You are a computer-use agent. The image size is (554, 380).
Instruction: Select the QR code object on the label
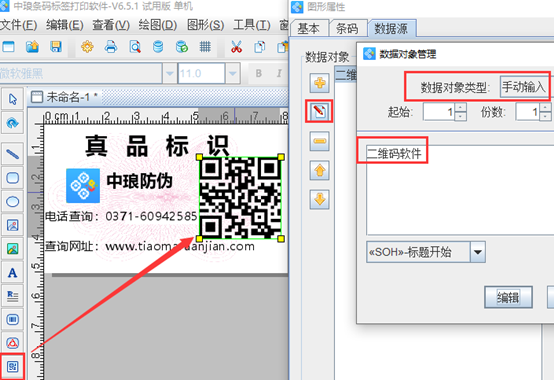pos(240,198)
